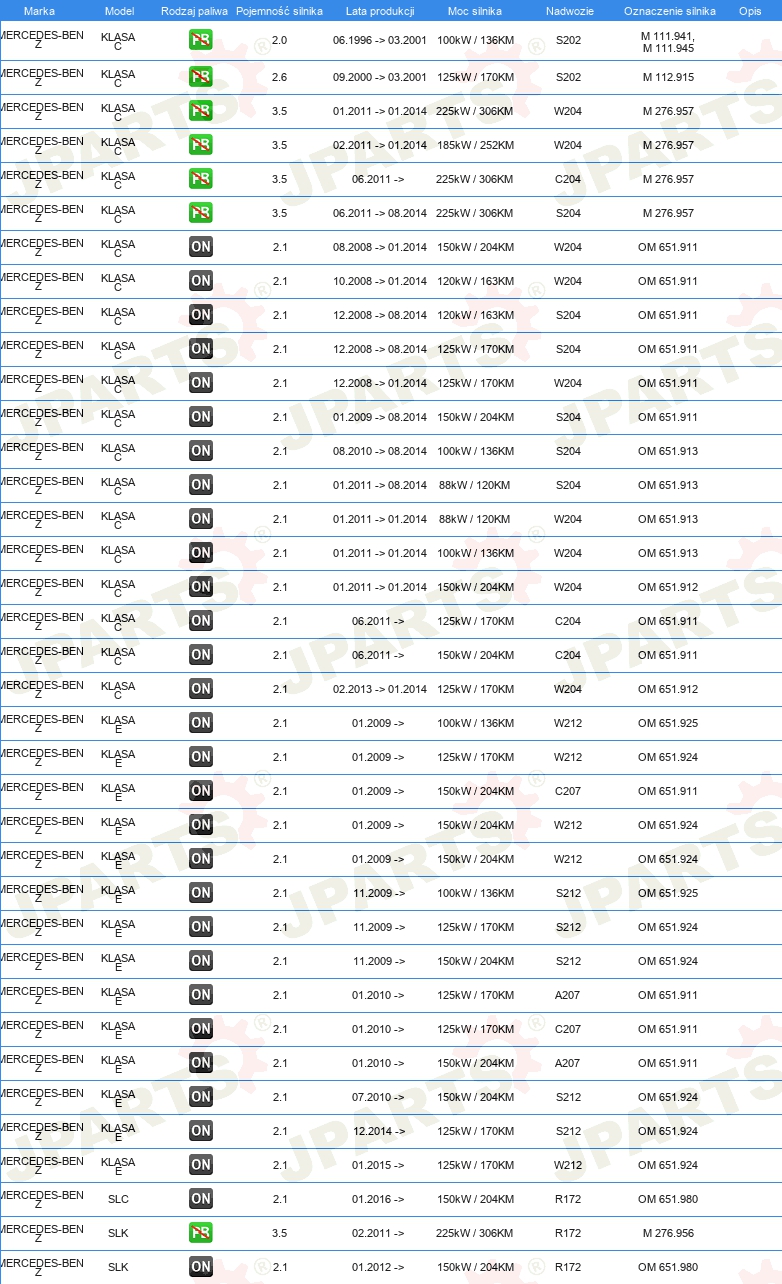
Task: Select the engine code M 111.941, M 111.945
Action: click(x=668, y=41)
